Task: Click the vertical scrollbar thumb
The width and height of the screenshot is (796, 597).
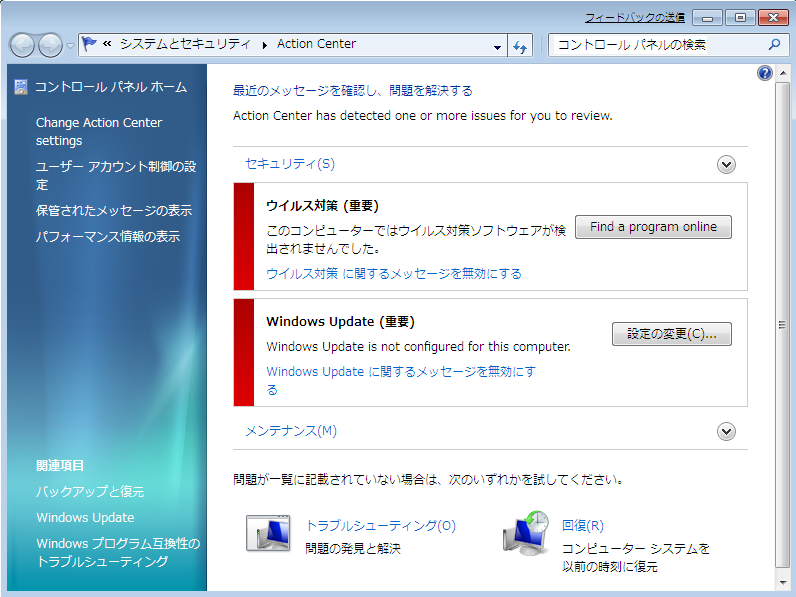Action: (x=782, y=325)
